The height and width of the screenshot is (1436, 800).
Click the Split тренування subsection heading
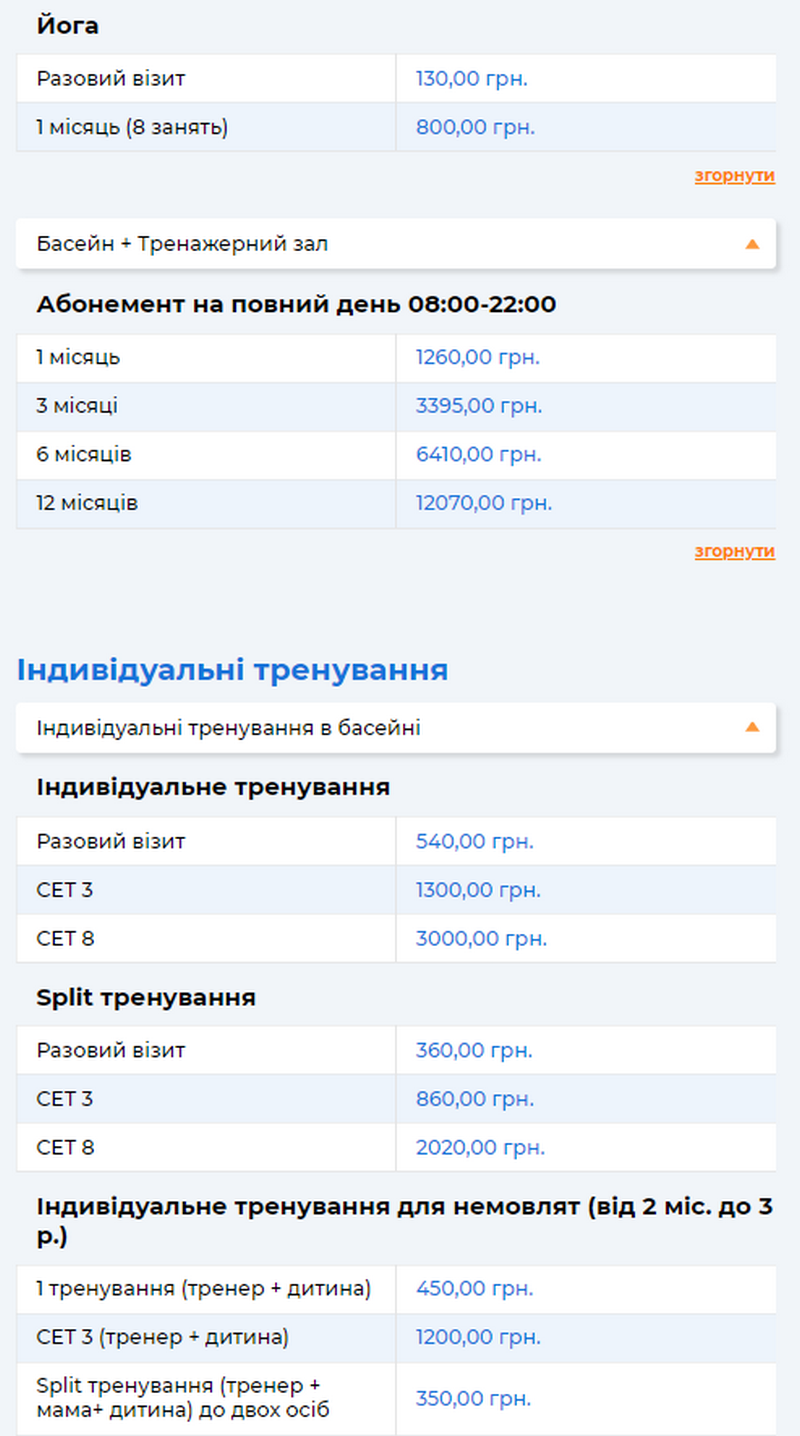(146, 997)
